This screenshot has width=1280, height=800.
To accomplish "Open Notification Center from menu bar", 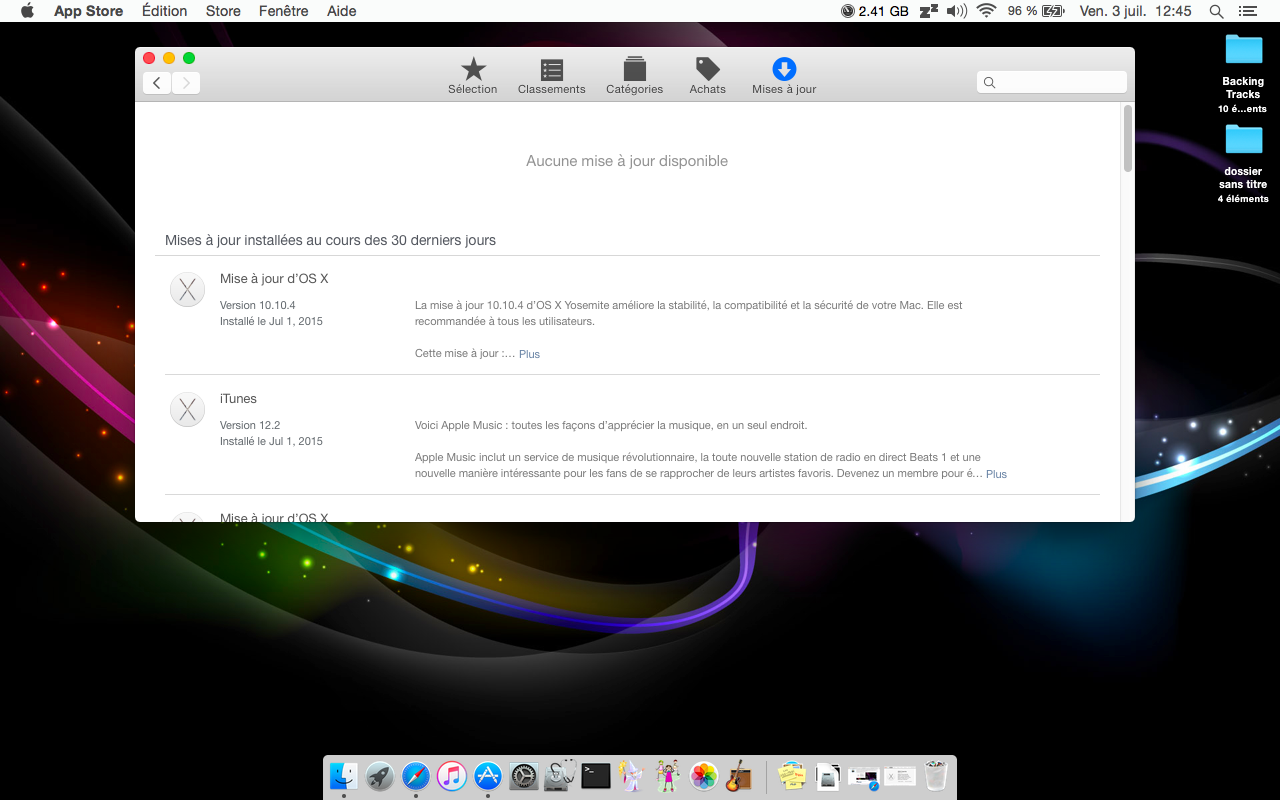I will (1247, 11).
